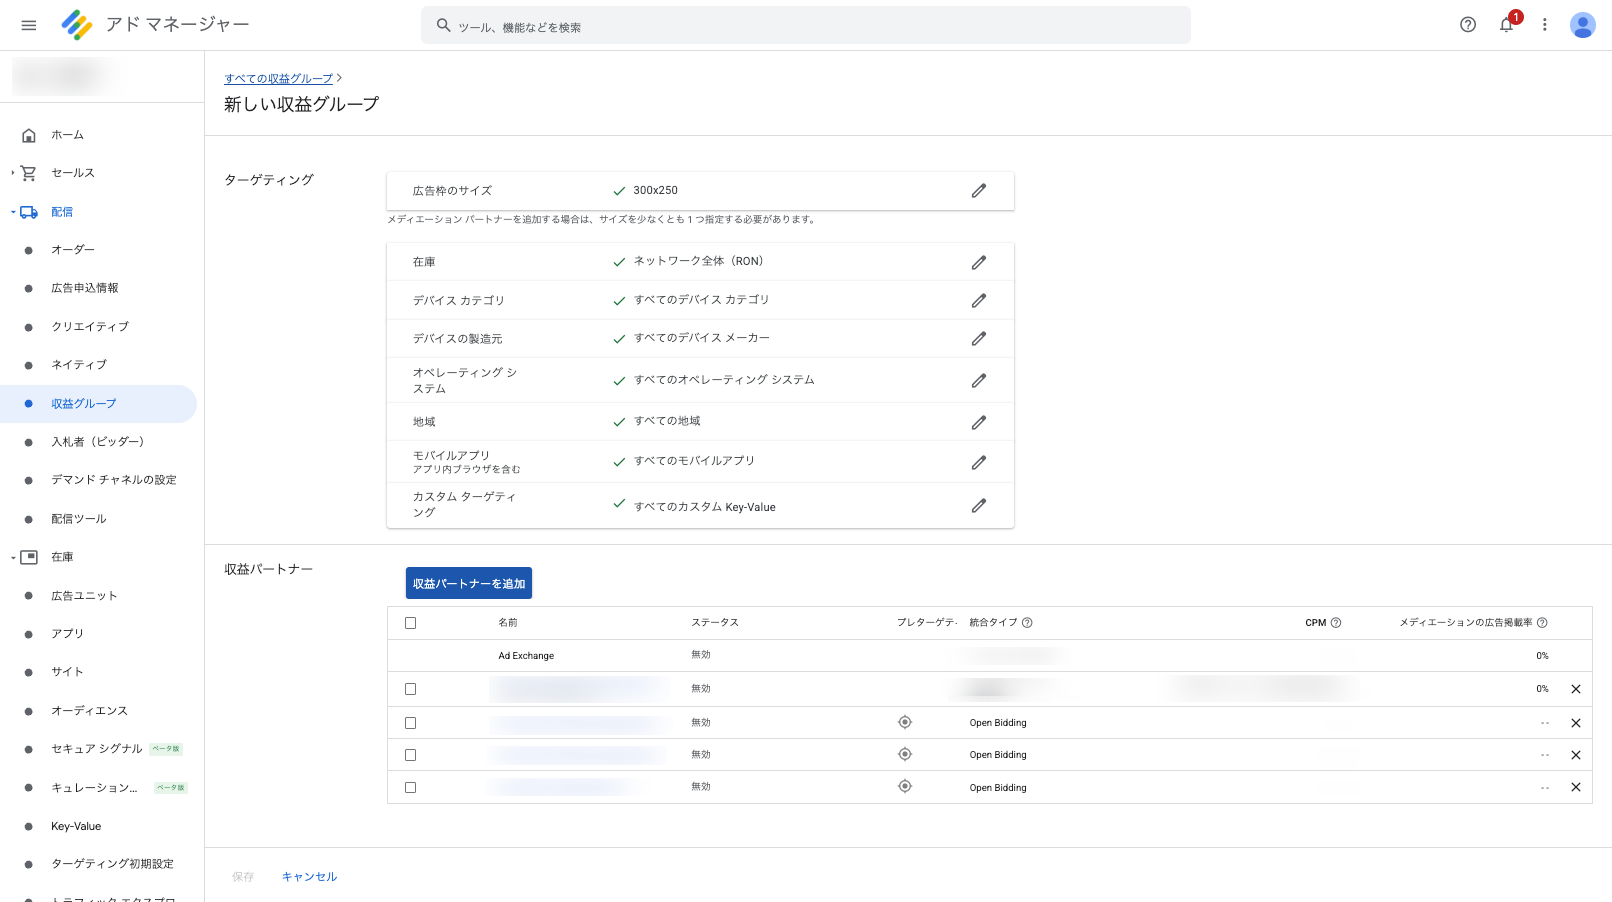Open 広告申込情報 in the sidebar
The image size is (1612, 902).
pos(85,288)
